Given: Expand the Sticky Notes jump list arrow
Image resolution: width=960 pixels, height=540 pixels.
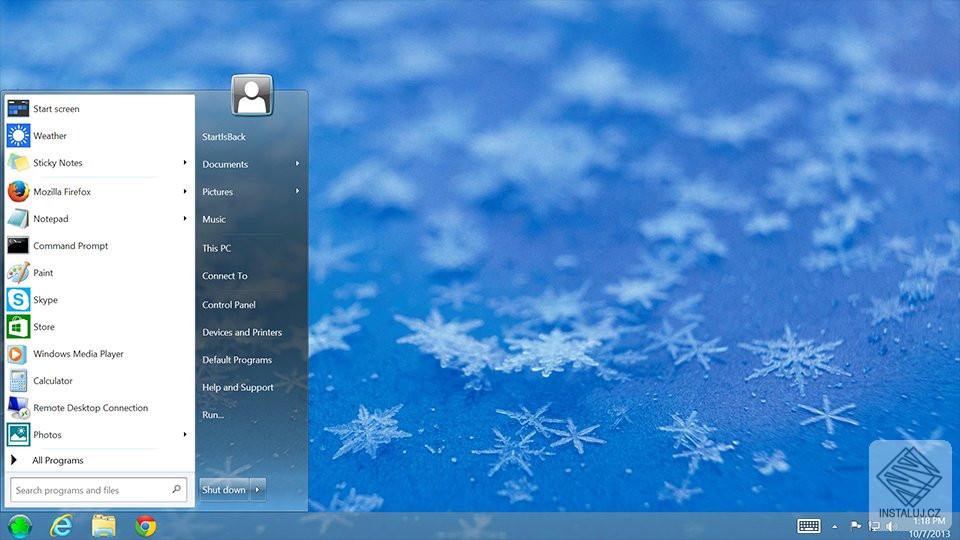Looking at the screenshot, I should [184, 162].
